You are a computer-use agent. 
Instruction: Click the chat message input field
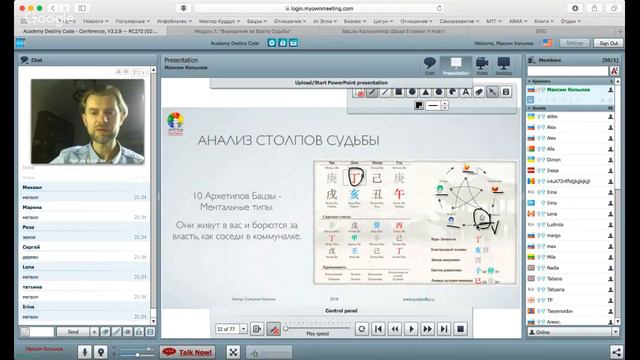42,332
